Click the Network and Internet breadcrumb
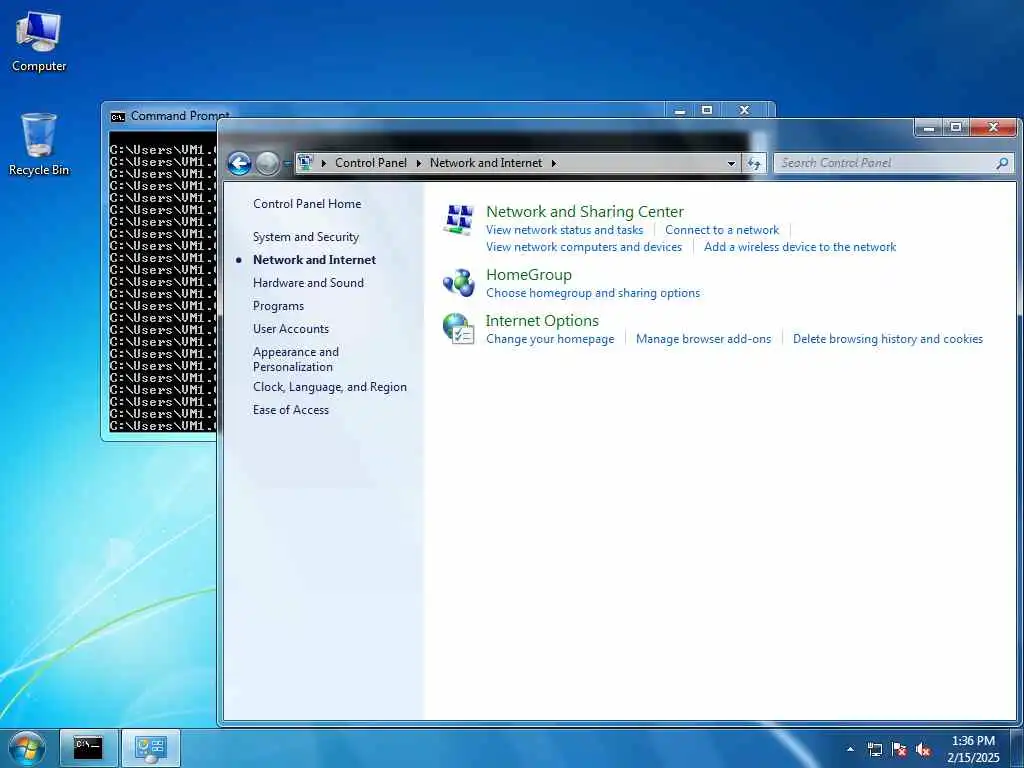The width and height of the screenshot is (1024, 768). (486, 163)
